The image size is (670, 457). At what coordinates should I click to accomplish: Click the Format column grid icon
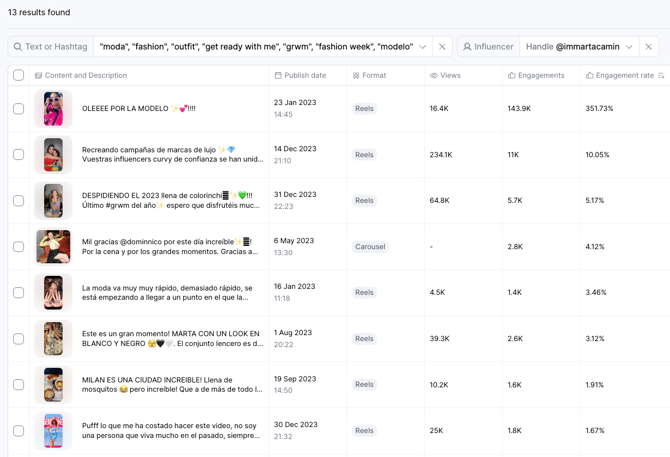pos(356,76)
